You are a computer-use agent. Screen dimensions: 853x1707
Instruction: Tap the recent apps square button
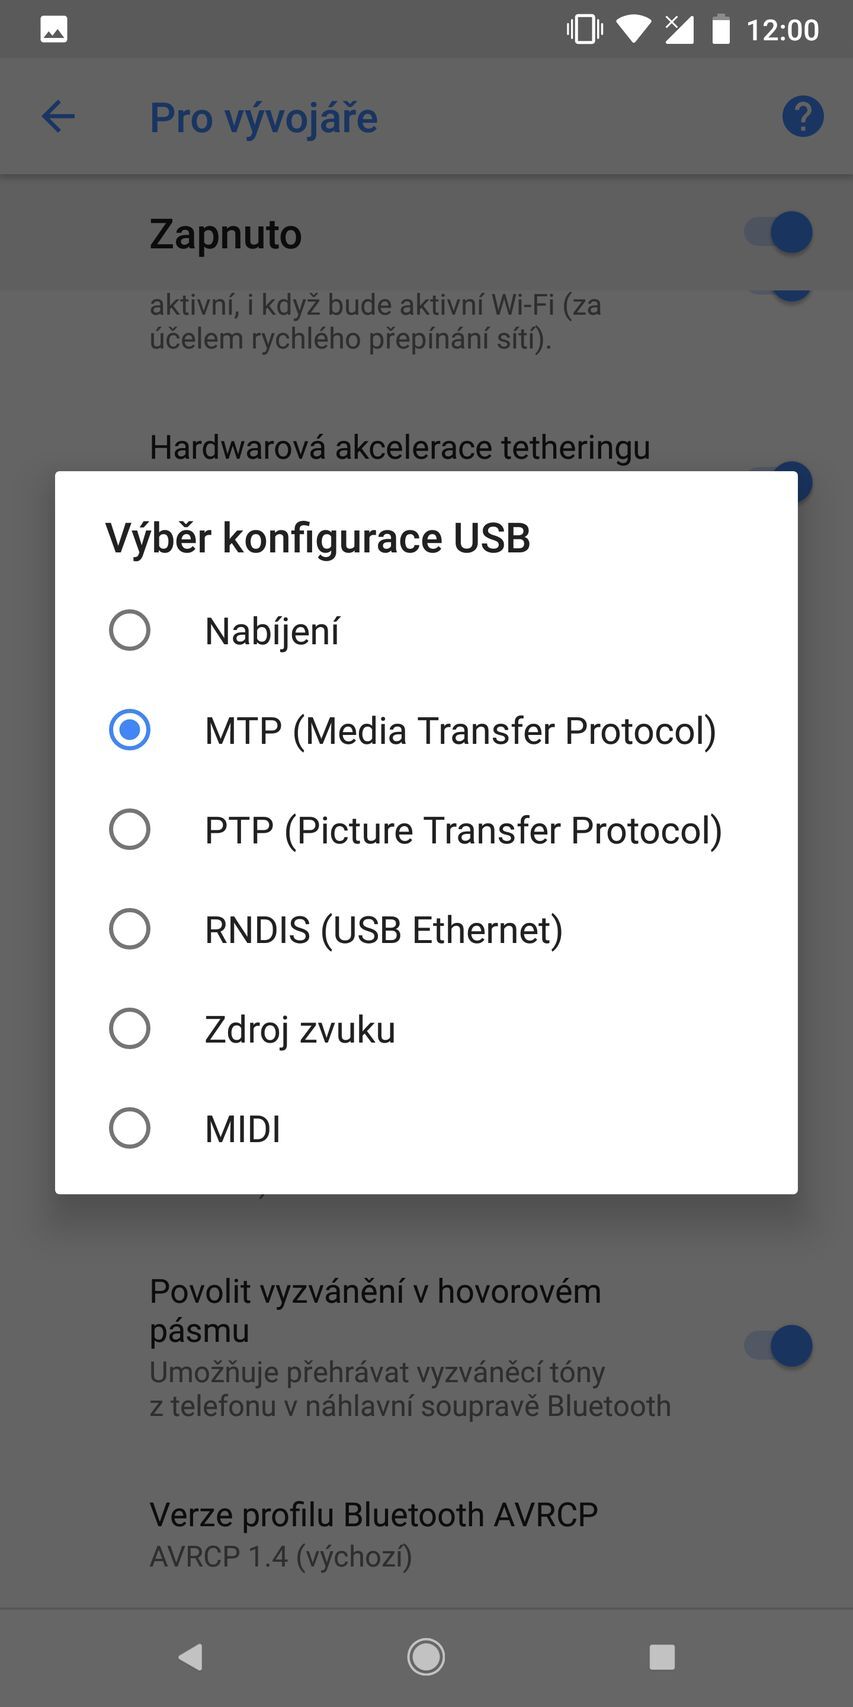[662, 1656]
